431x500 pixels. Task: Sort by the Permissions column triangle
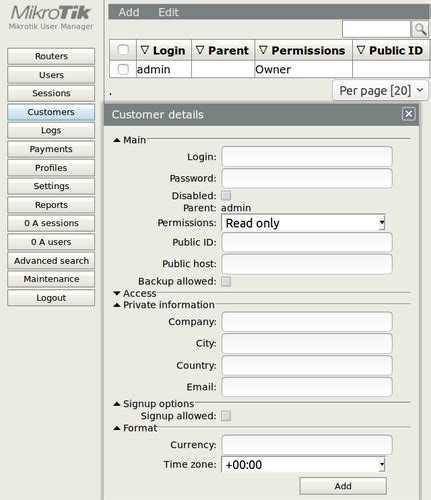pos(263,50)
